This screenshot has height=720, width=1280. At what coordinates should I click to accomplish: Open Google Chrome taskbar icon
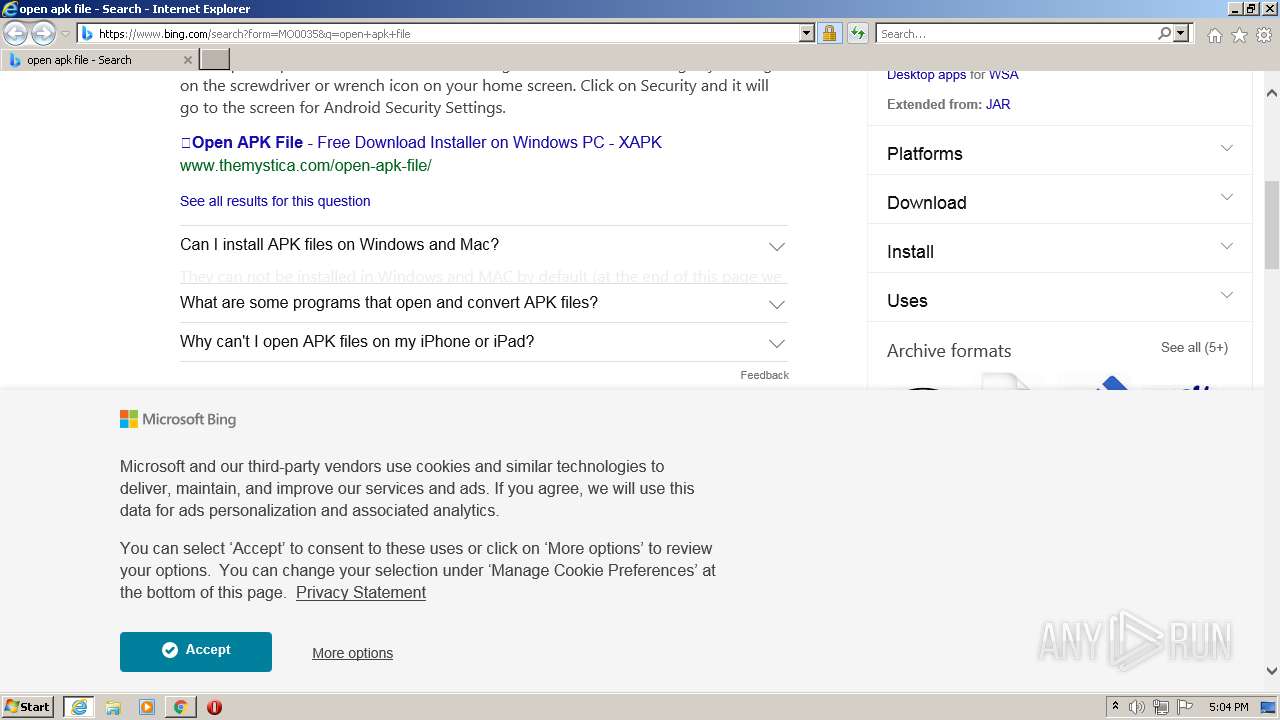[180, 707]
